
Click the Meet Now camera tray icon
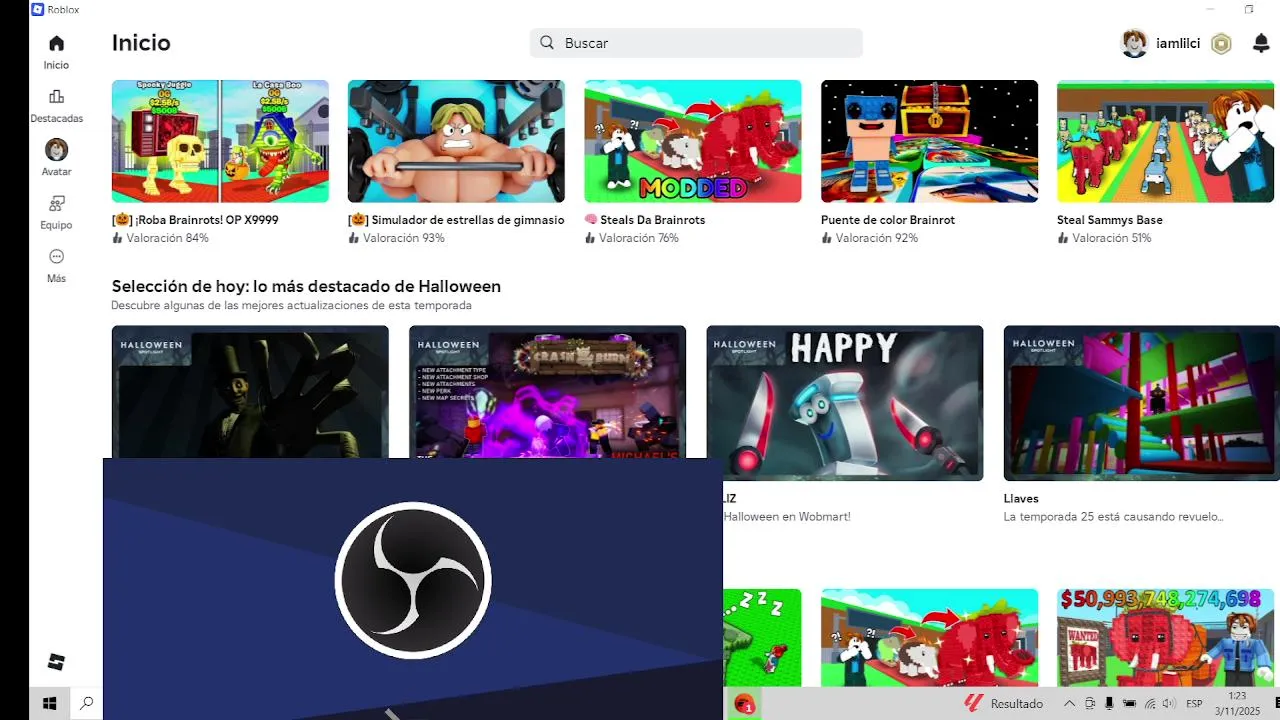pos(1090,704)
